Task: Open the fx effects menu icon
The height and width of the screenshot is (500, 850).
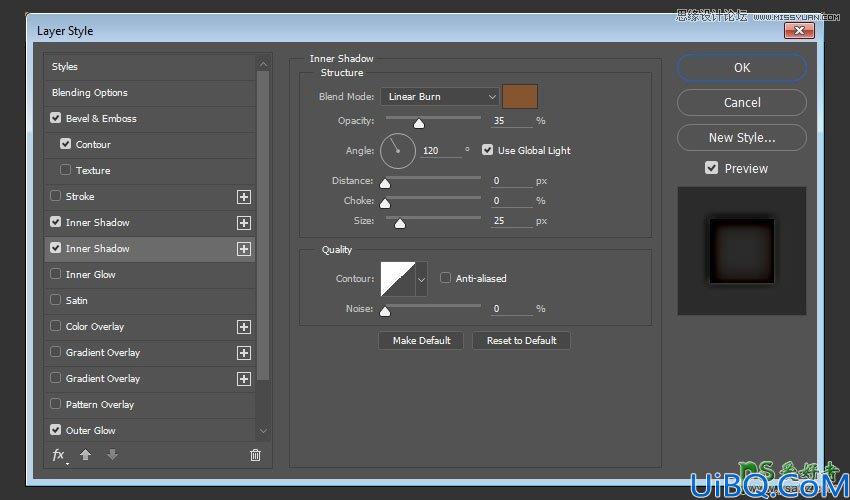Action: coord(59,456)
